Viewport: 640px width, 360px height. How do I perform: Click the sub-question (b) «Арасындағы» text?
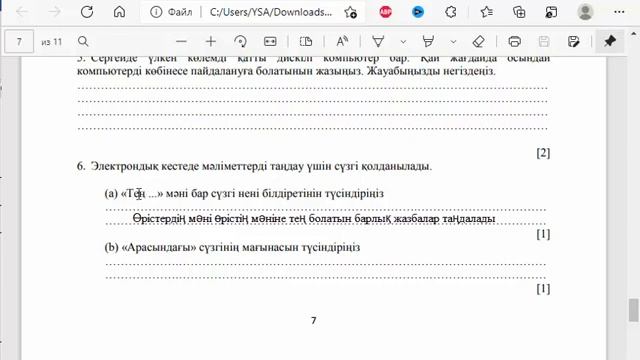coord(232,247)
